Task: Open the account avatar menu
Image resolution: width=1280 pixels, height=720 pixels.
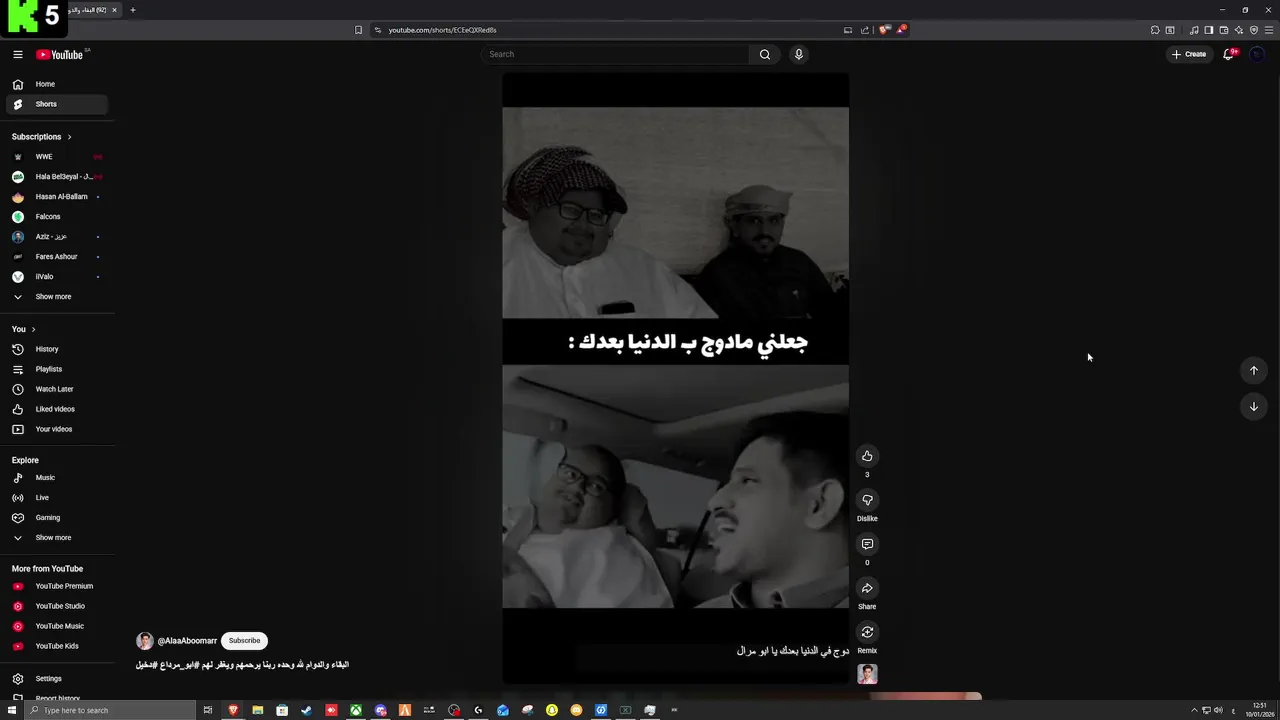Action: 1257,54
